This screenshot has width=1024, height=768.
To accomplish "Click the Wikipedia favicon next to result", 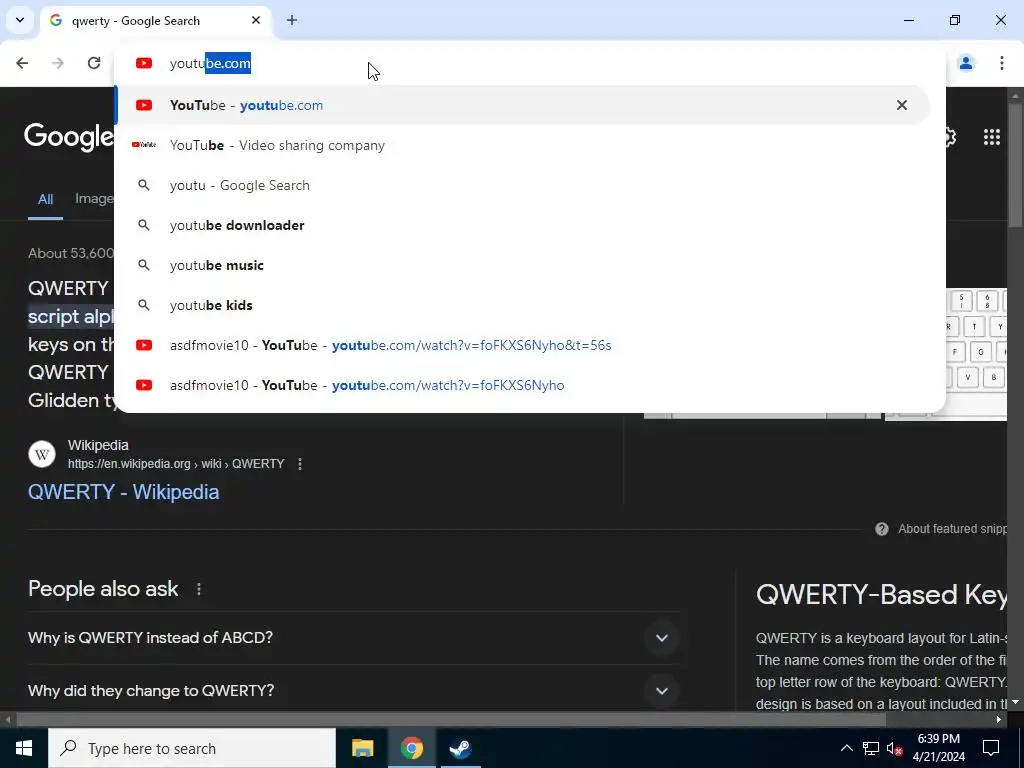I will [x=42, y=454].
